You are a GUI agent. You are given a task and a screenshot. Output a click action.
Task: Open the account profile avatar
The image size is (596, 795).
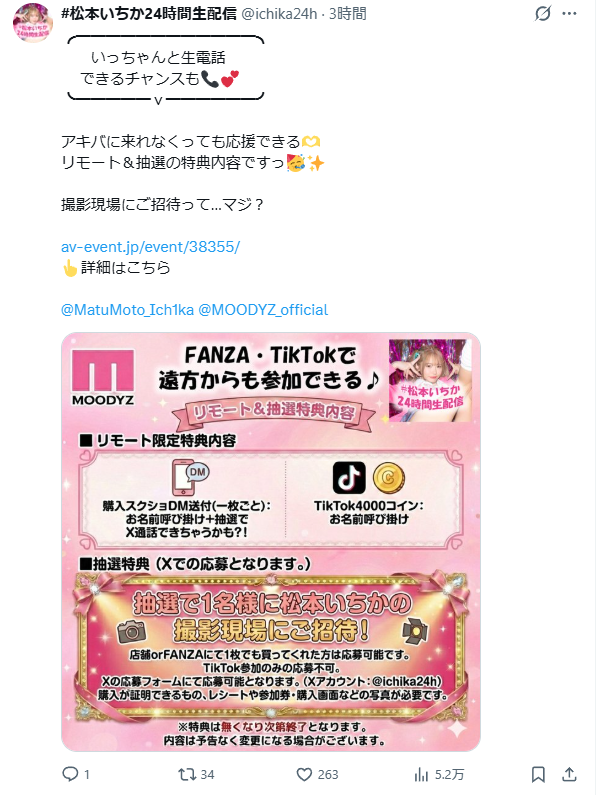[32, 23]
